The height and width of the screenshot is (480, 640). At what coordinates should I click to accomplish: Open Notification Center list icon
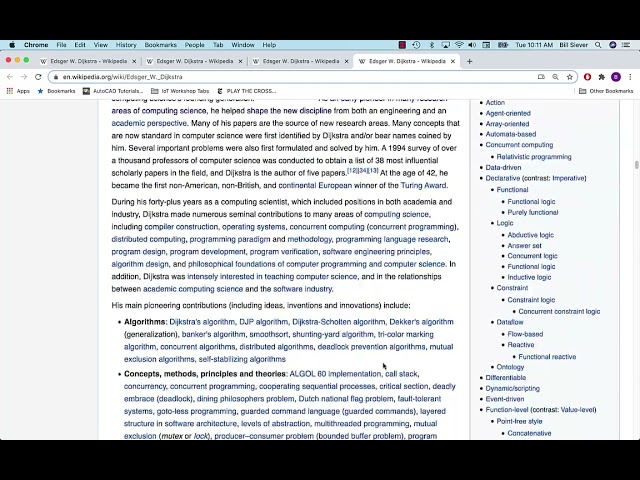tap(626, 45)
